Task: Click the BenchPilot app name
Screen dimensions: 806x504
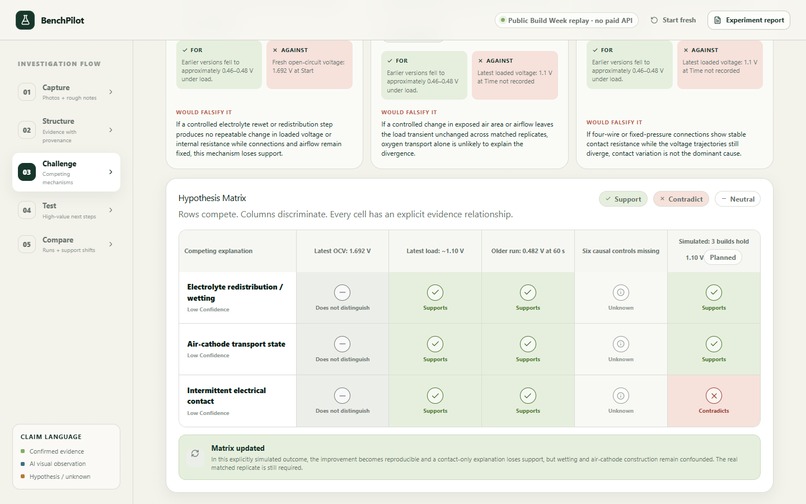Action: pyautogui.click(x=63, y=21)
